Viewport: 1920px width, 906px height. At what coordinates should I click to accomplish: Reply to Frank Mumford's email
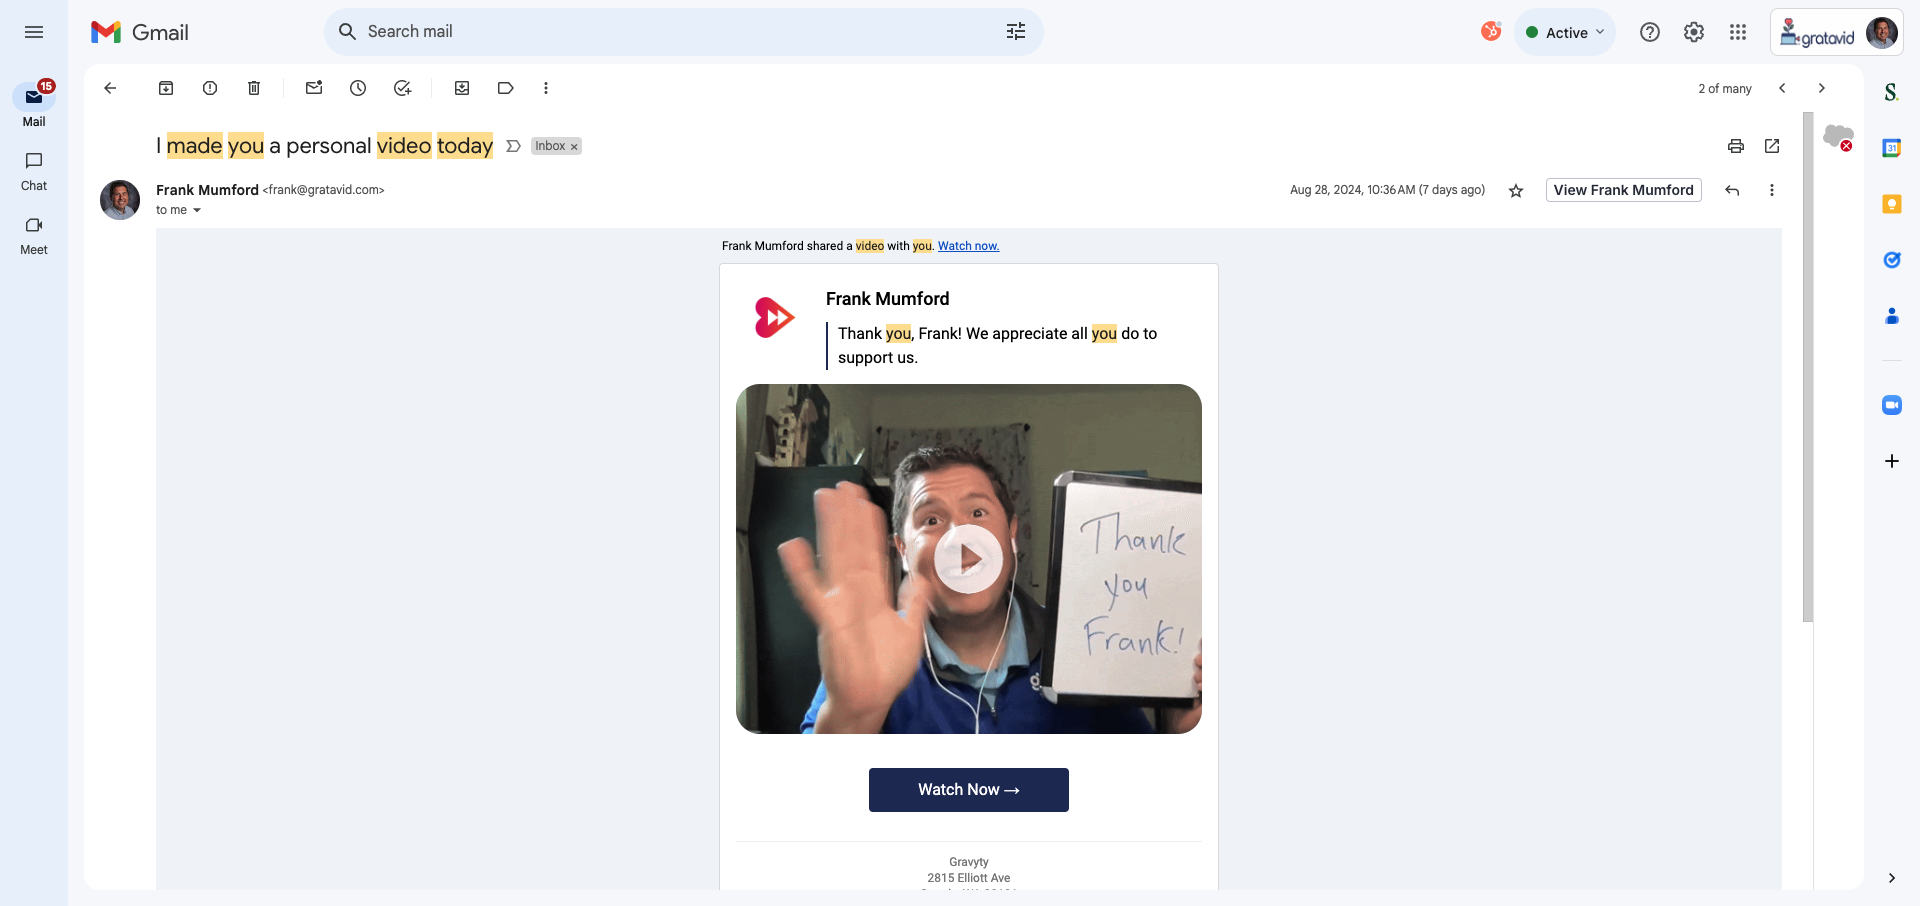[x=1732, y=190]
